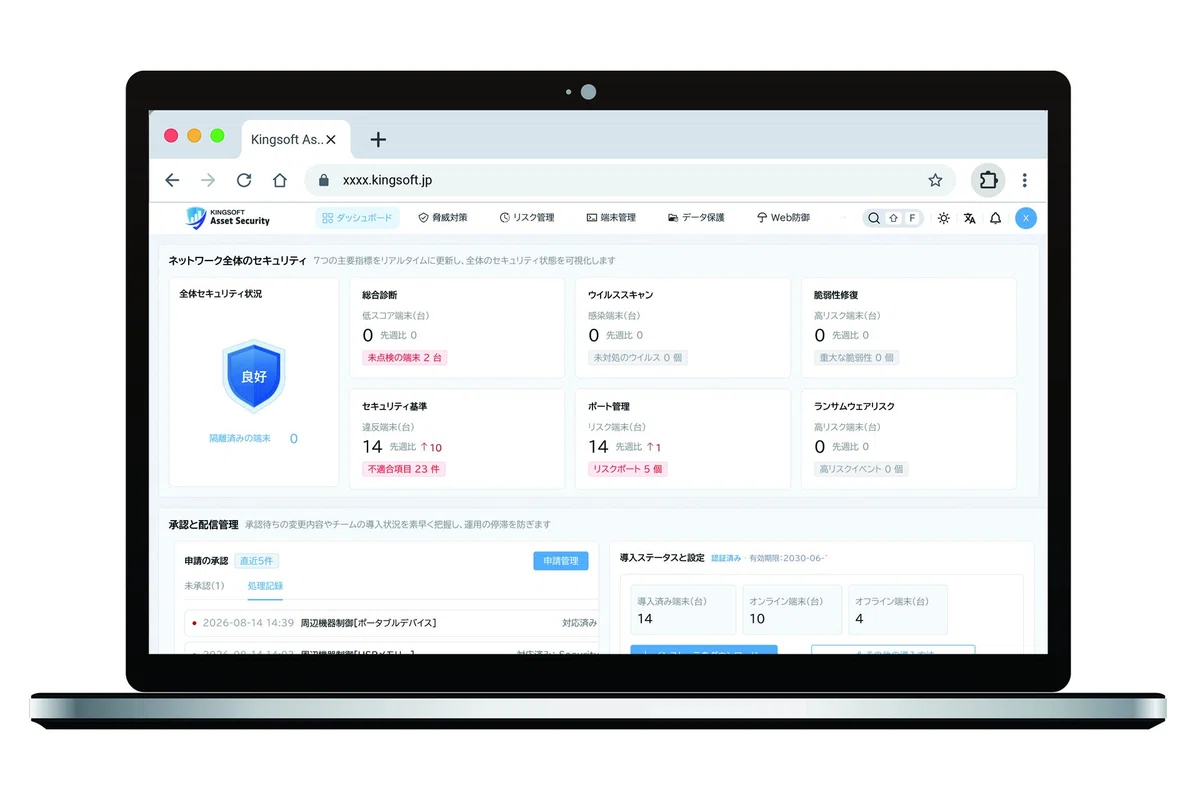This screenshot has height=800, width=1200.
Task: Click the Kingsoft Asset Security logo
Action: pos(228,217)
